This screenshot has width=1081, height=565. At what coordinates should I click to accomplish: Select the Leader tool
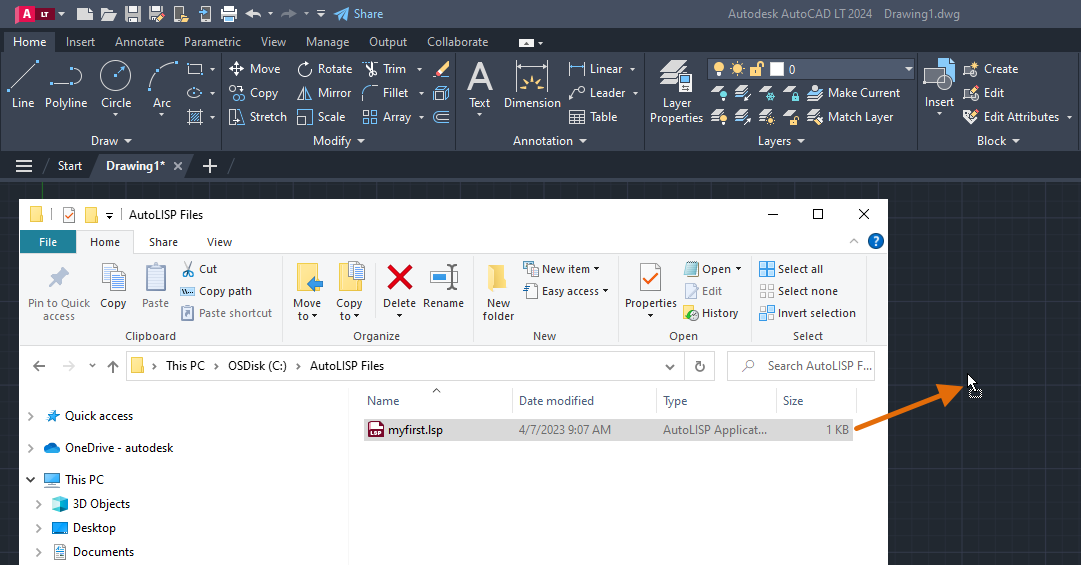click(597, 93)
